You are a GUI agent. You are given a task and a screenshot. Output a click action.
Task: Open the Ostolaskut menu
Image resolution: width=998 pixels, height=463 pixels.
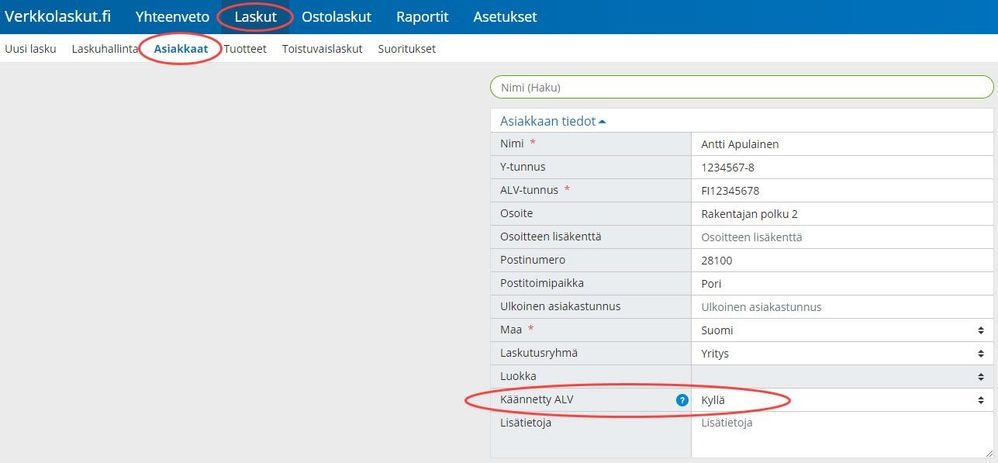coord(337,17)
